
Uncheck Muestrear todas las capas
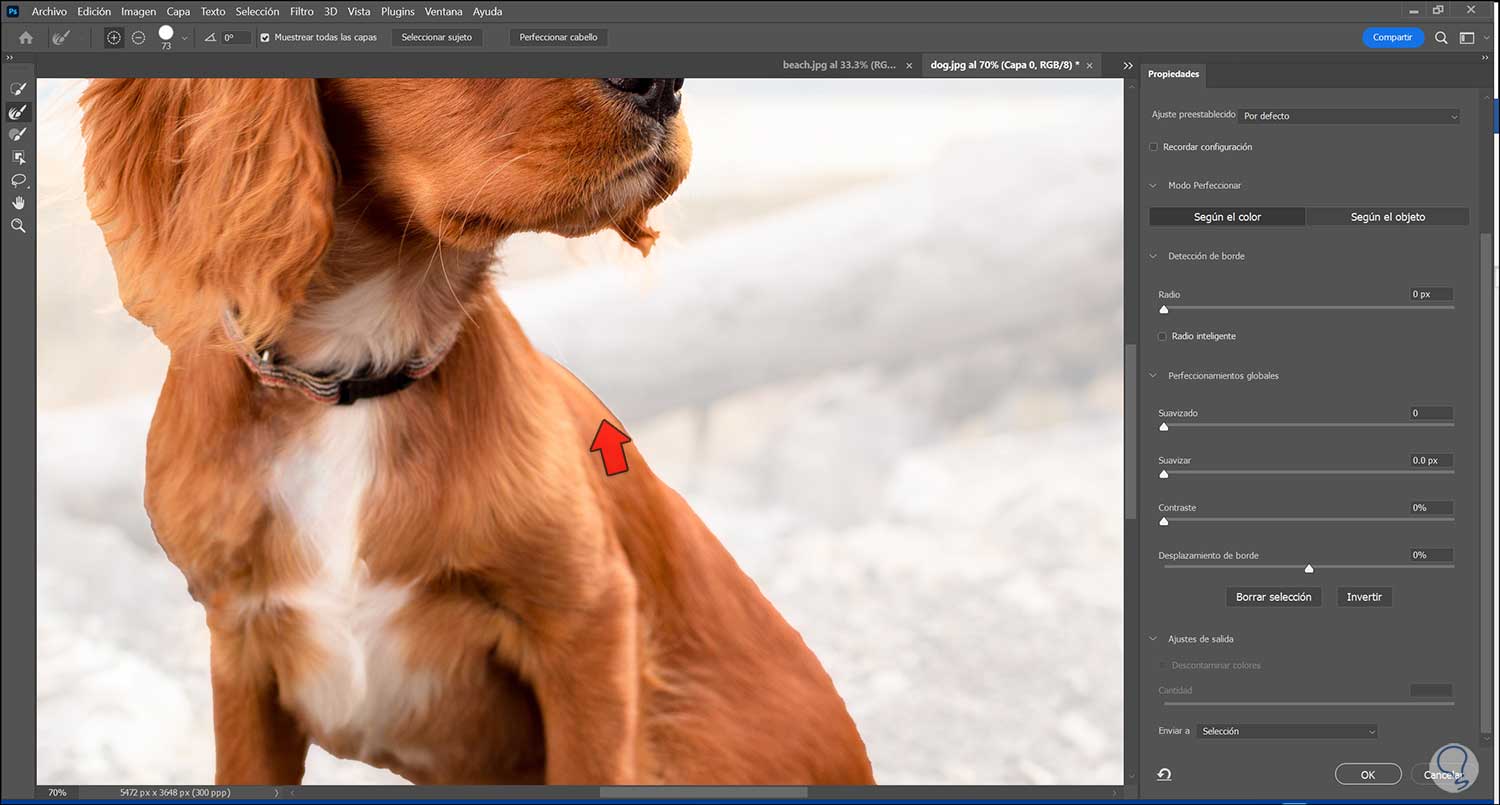265,38
